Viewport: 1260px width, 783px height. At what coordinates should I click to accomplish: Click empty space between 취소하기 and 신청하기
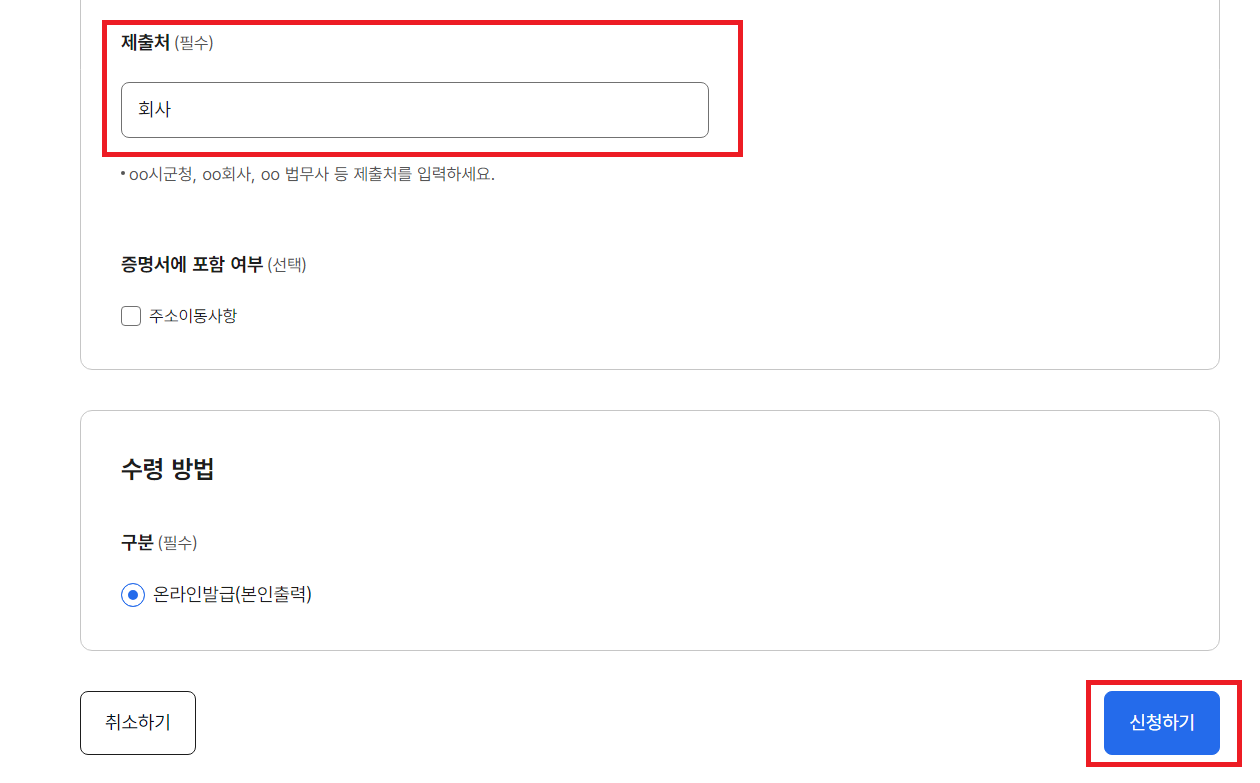coord(650,723)
